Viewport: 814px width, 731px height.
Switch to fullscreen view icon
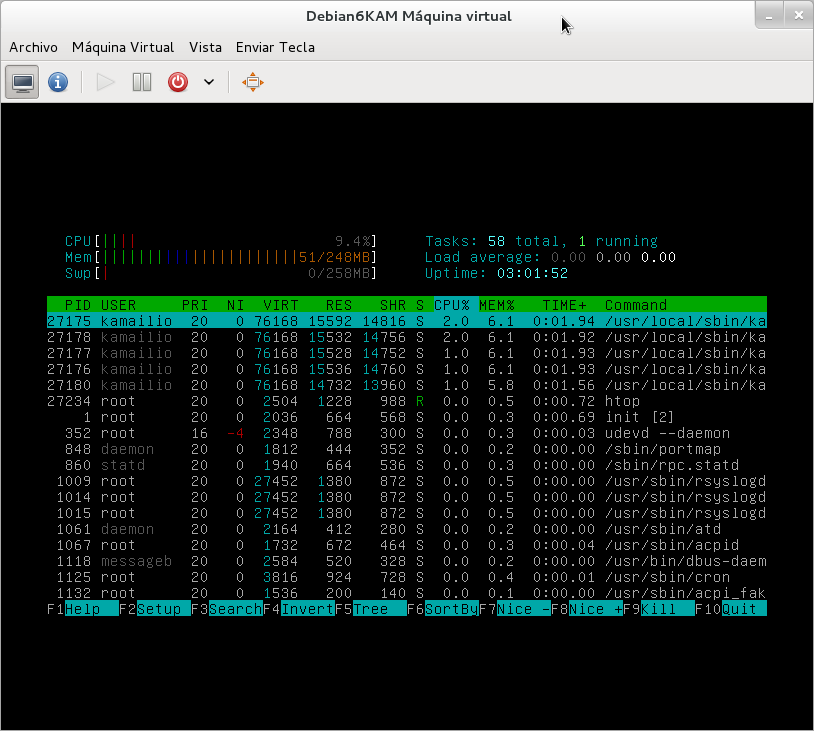[x=253, y=82]
